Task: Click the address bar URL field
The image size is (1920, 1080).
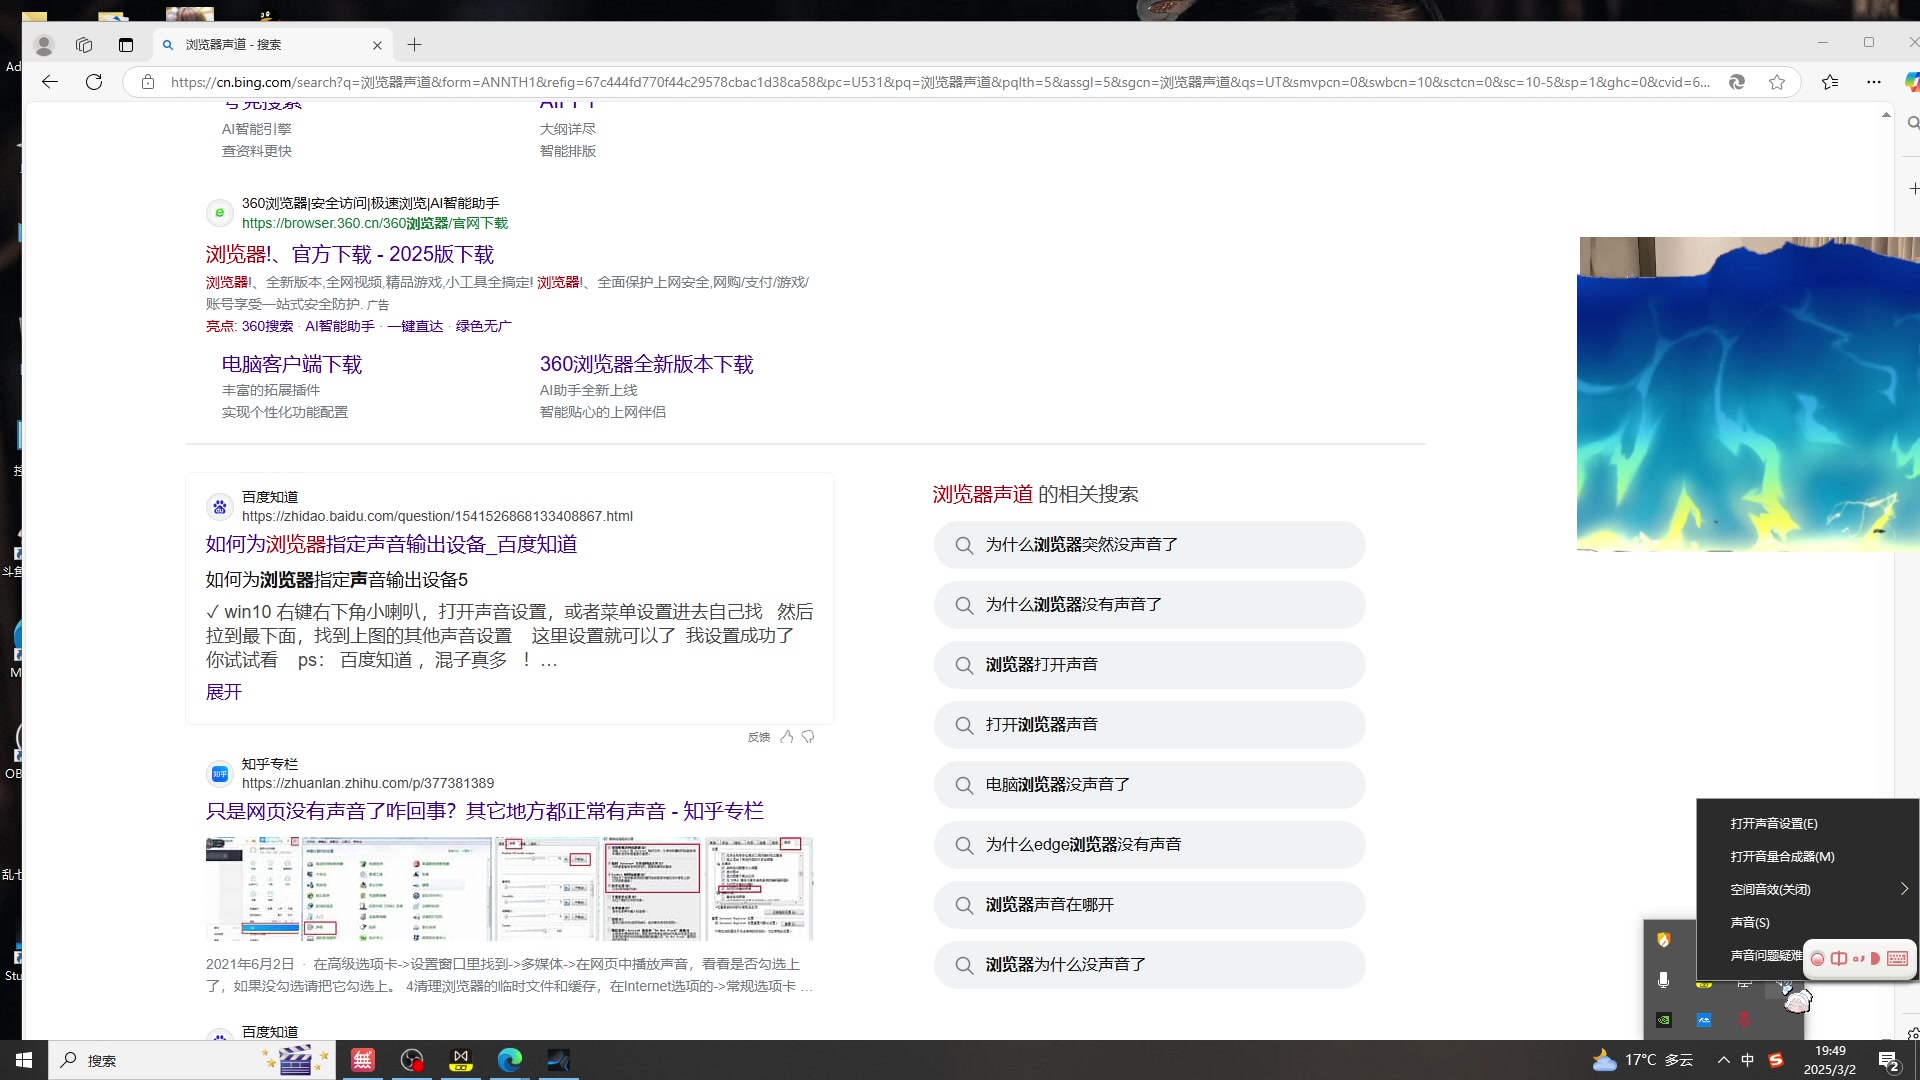Action: click(940, 82)
